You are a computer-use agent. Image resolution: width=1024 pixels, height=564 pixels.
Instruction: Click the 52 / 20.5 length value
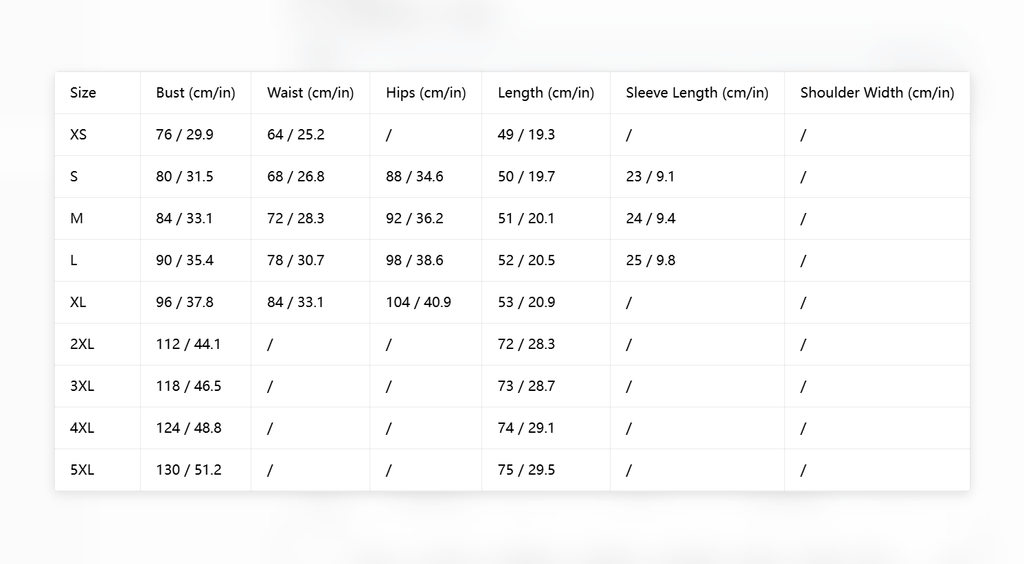pos(526,260)
